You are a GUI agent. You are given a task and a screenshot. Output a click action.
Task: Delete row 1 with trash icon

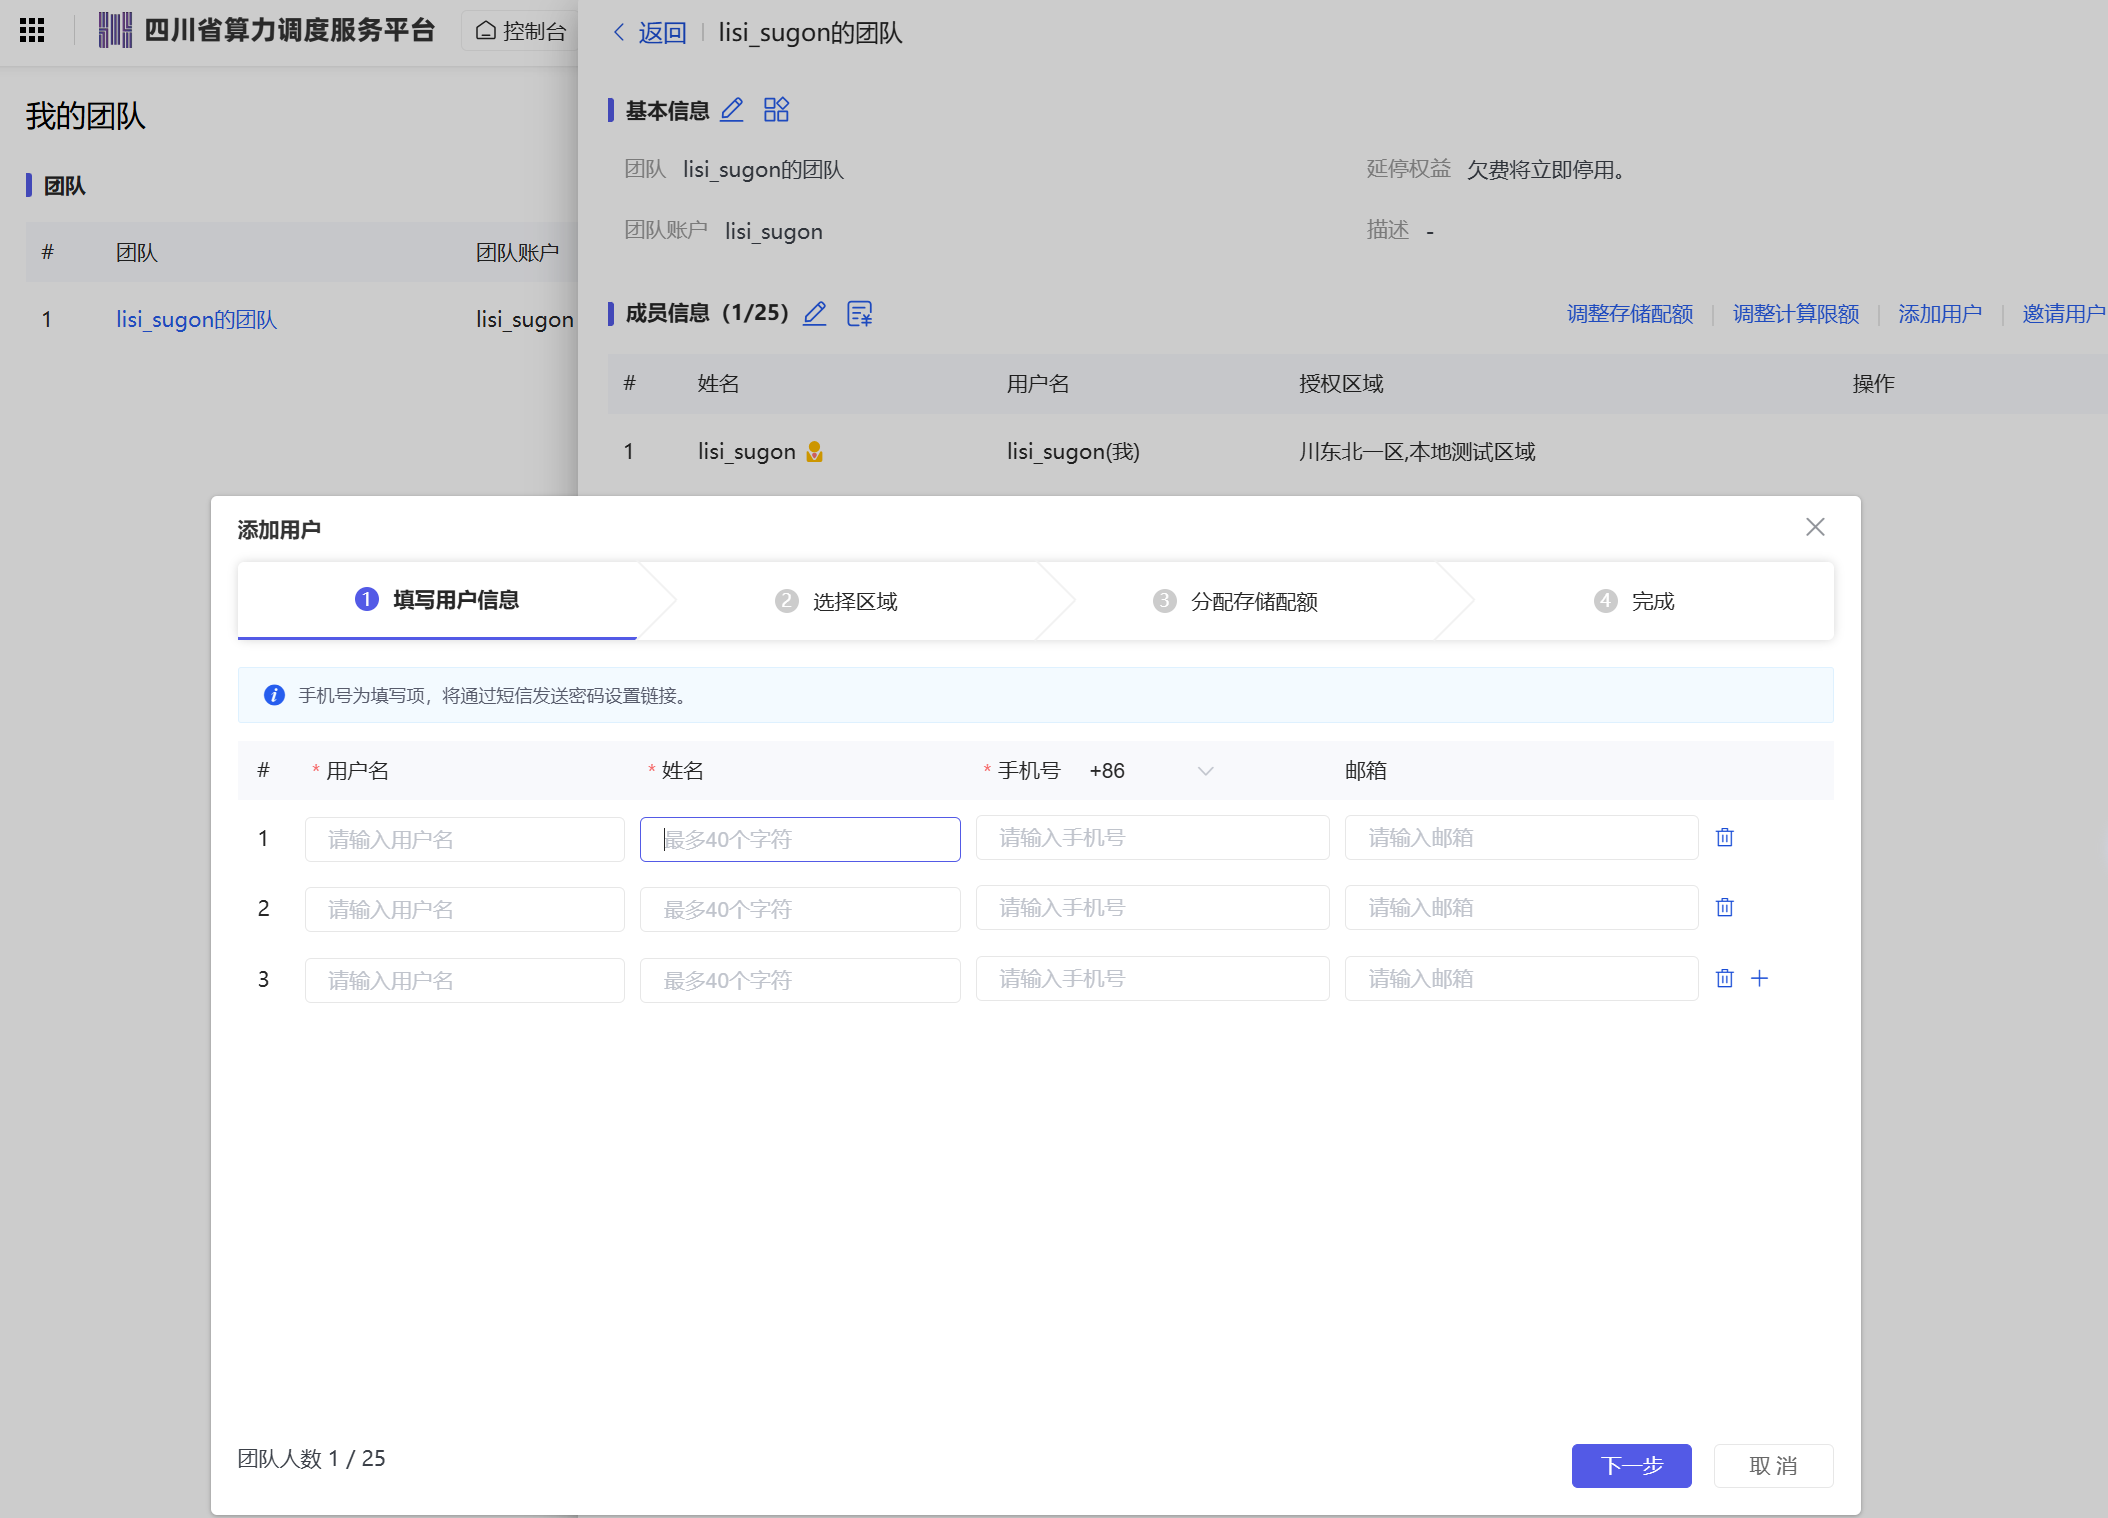coord(1725,837)
